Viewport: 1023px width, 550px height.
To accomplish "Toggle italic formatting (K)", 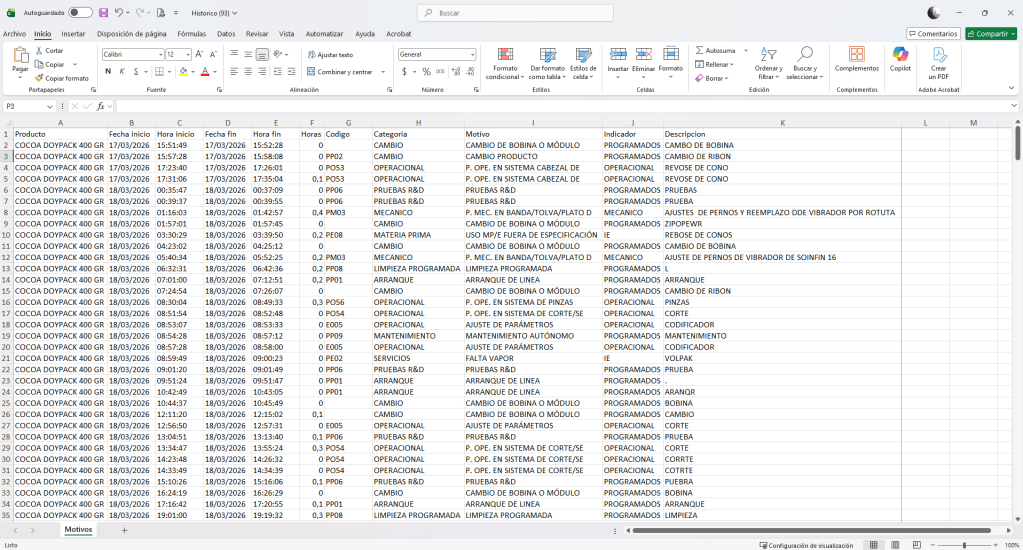I will tap(122, 72).
